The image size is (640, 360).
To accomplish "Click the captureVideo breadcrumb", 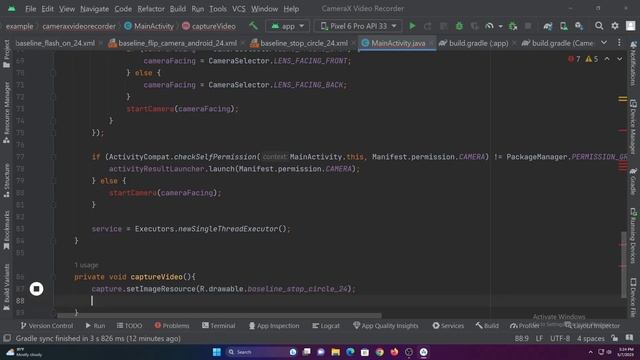I will (209, 26).
